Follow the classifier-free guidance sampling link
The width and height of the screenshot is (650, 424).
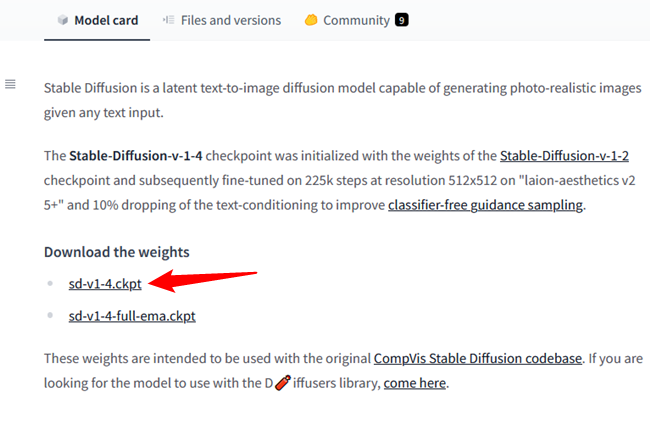(x=485, y=206)
